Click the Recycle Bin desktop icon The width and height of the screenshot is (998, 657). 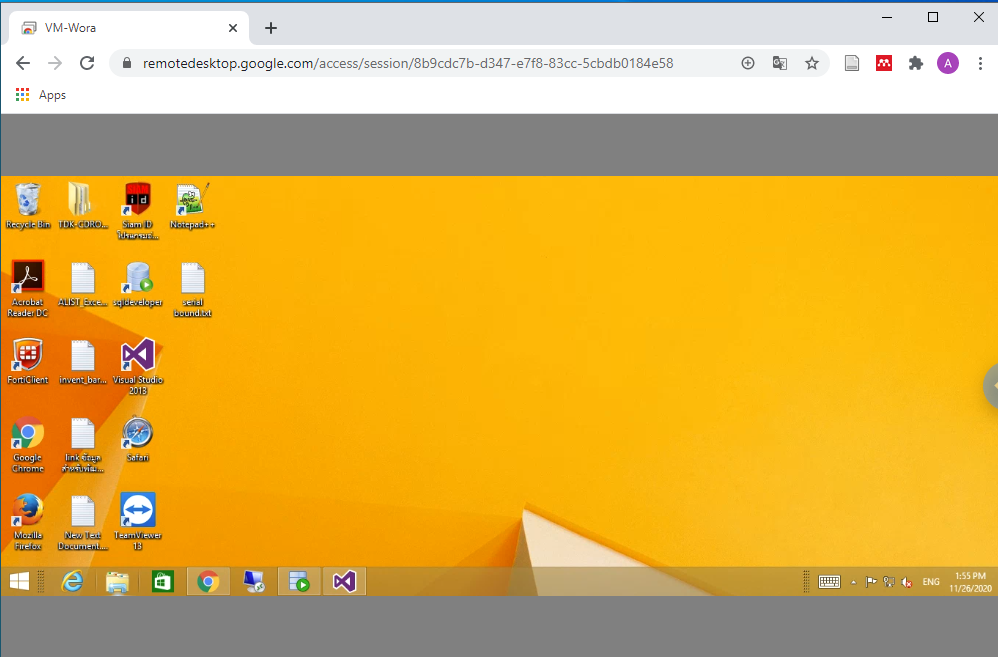coord(28,200)
